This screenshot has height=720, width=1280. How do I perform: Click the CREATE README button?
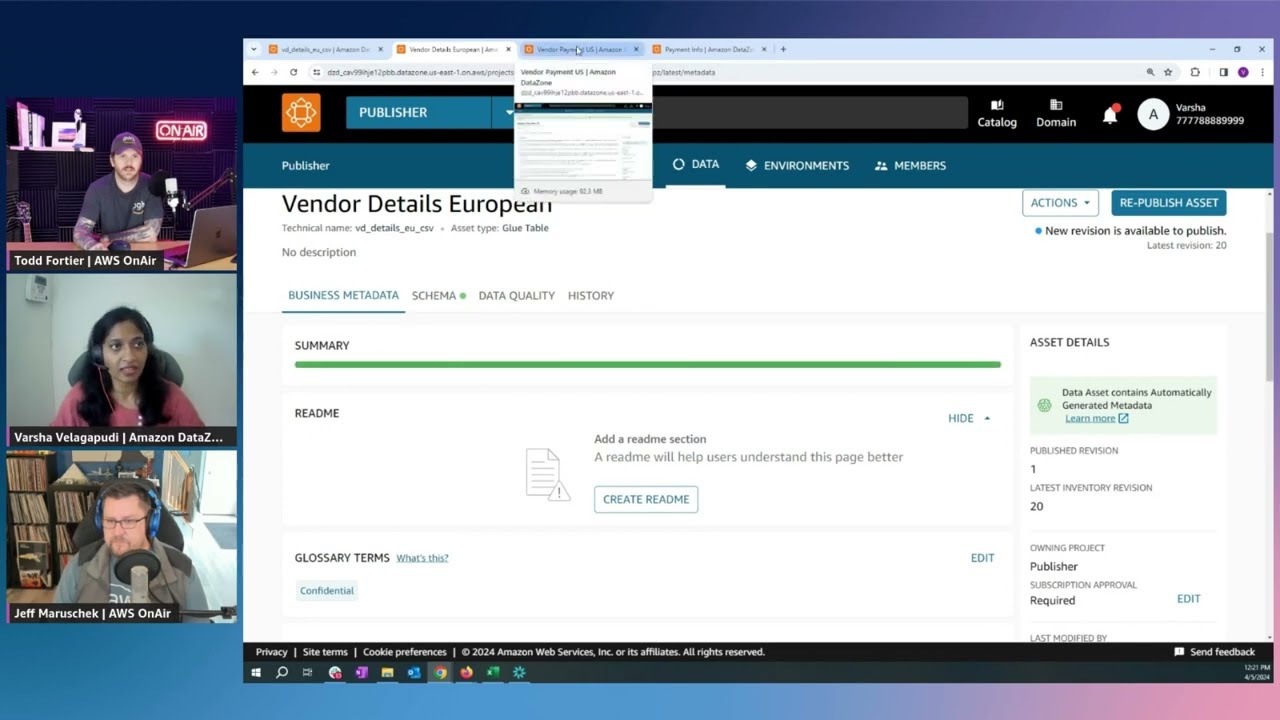[646, 500]
